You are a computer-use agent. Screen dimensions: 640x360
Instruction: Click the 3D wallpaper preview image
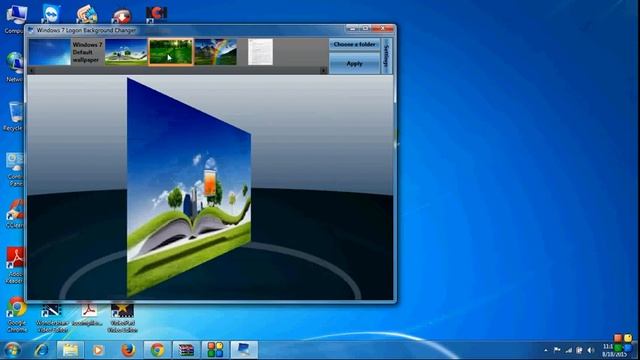pyautogui.click(x=189, y=188)
